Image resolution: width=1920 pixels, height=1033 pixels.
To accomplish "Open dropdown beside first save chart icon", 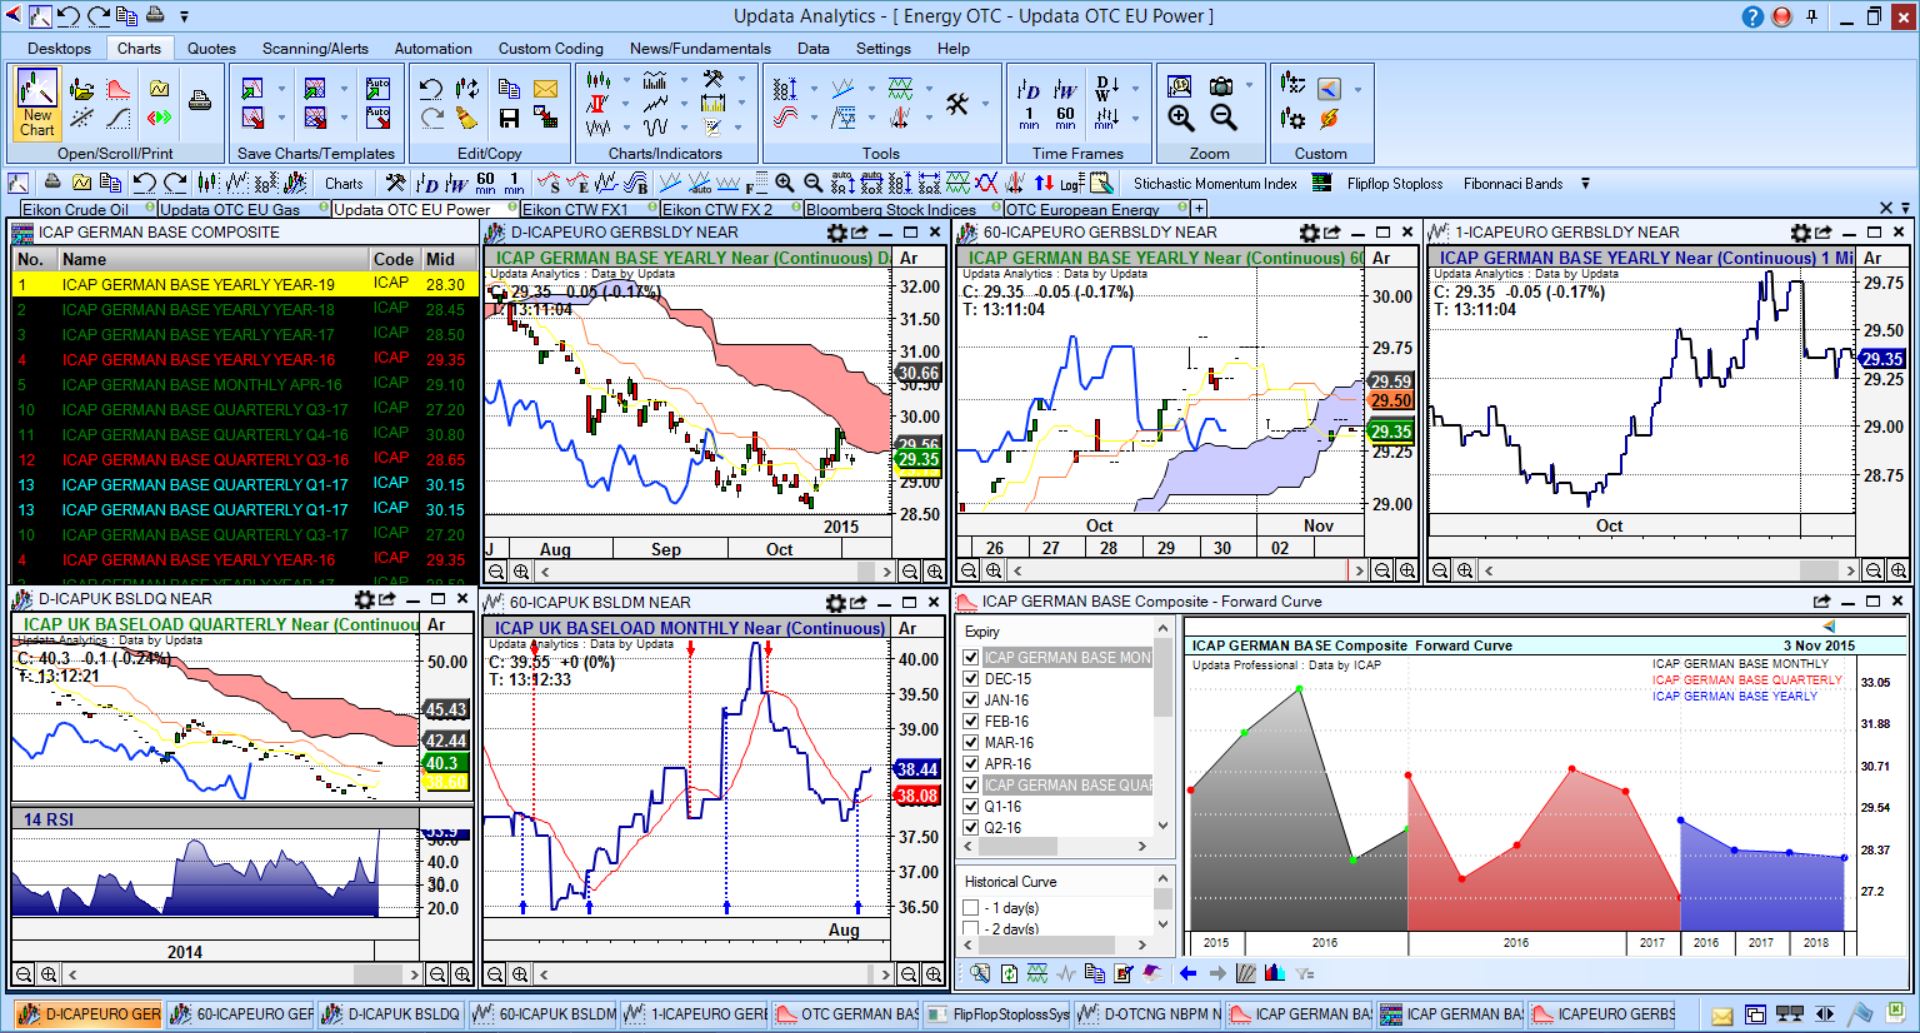I will (x=281, y=89).
